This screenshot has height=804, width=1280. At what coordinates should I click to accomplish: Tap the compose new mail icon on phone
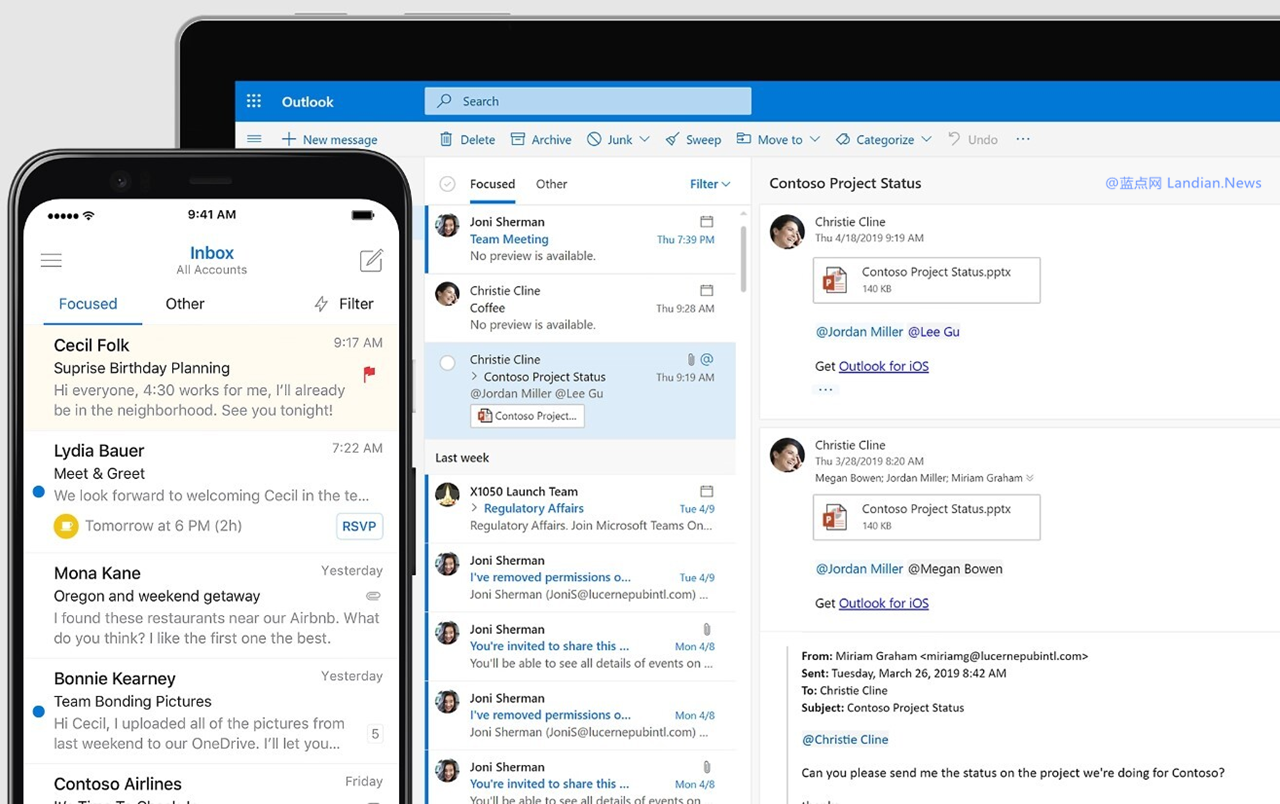click(x=371, y=260)
